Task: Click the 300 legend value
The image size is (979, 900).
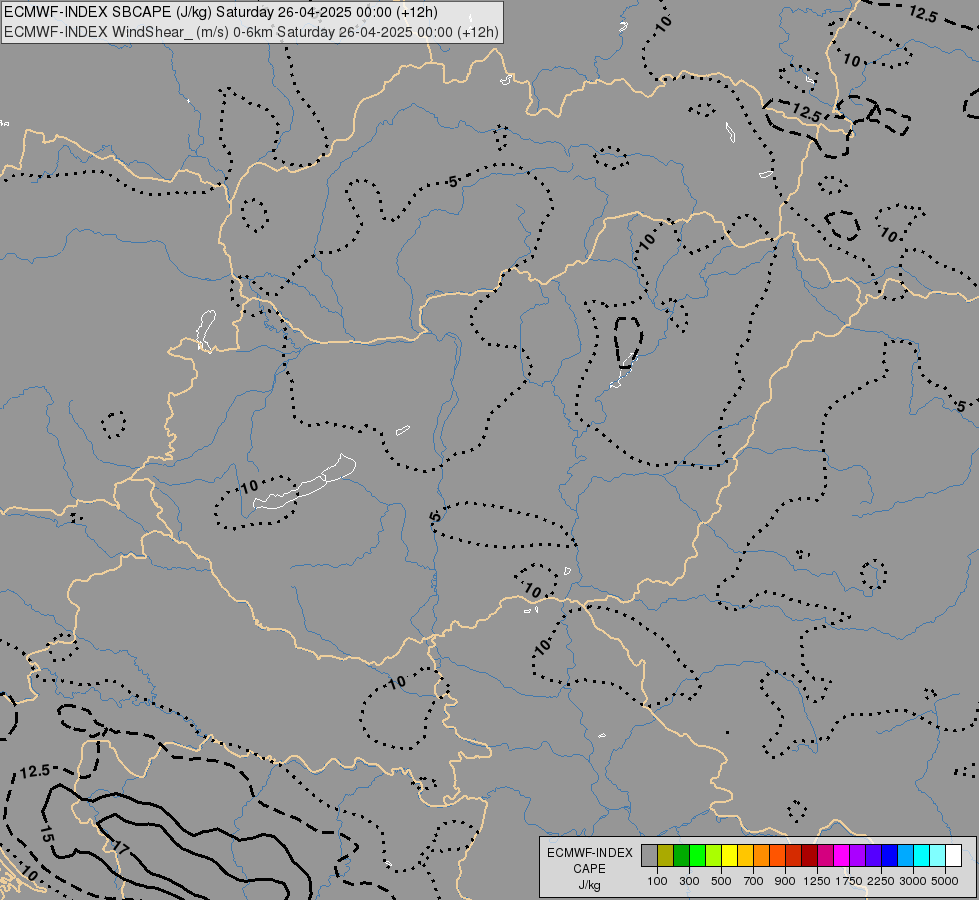Action: (x=689, y=881)
